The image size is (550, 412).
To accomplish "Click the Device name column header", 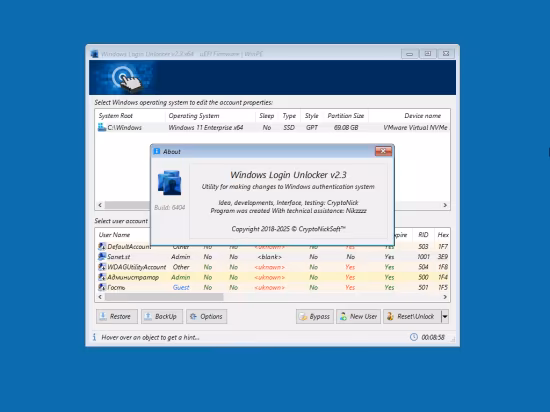I will pos(409,116).
